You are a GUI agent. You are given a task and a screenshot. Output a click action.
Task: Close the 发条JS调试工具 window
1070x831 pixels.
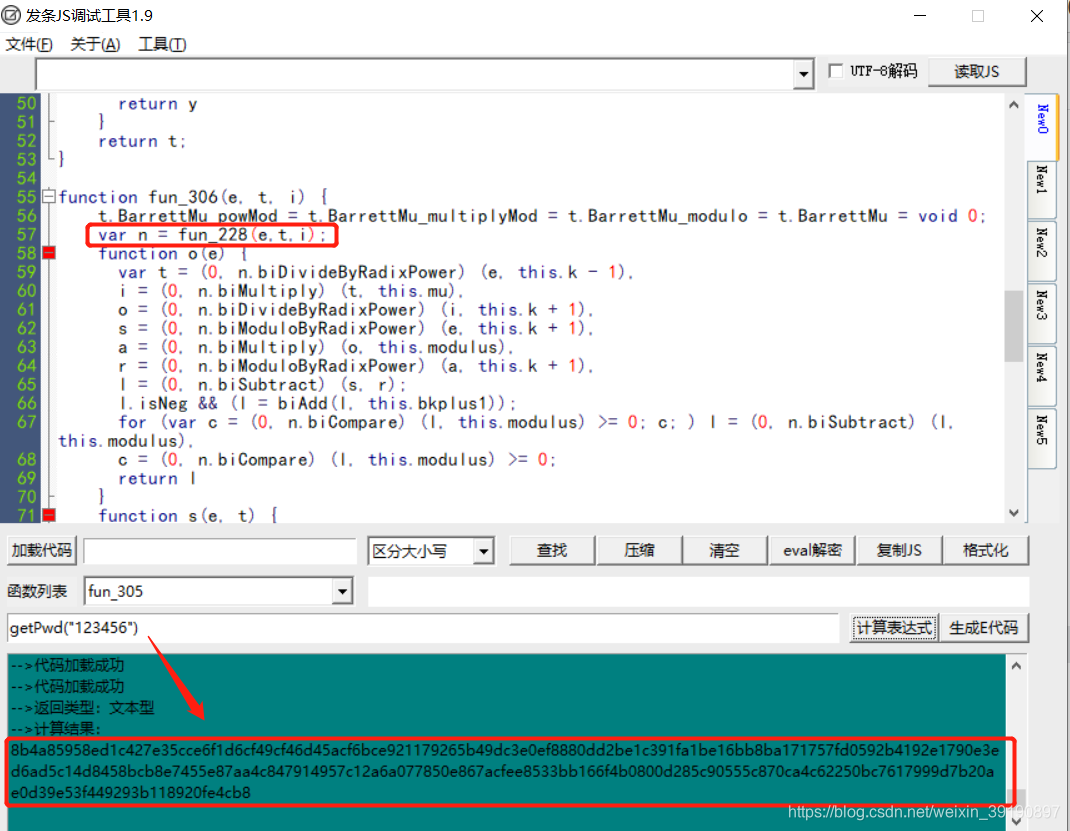pyautogui.click(x=1037, y=15)
